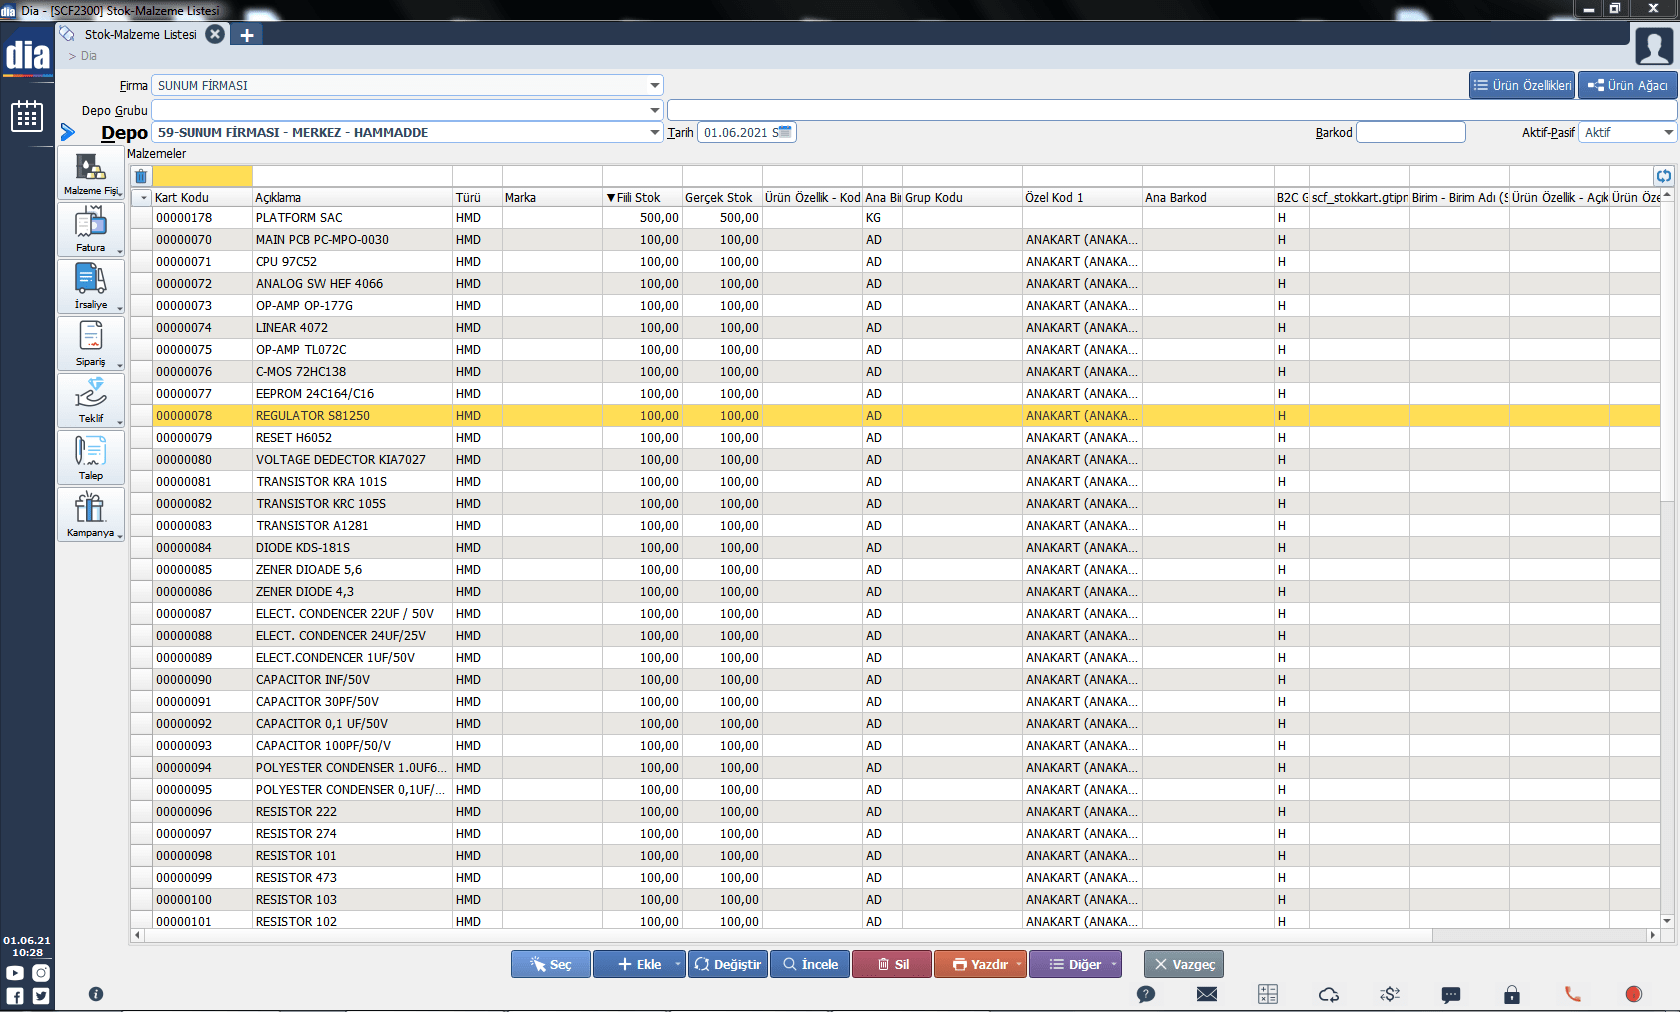Expand the Yazdır button arrow
Image resolution: width=1680 pixels, height=1012 pixels.
tap(1019, 964)
